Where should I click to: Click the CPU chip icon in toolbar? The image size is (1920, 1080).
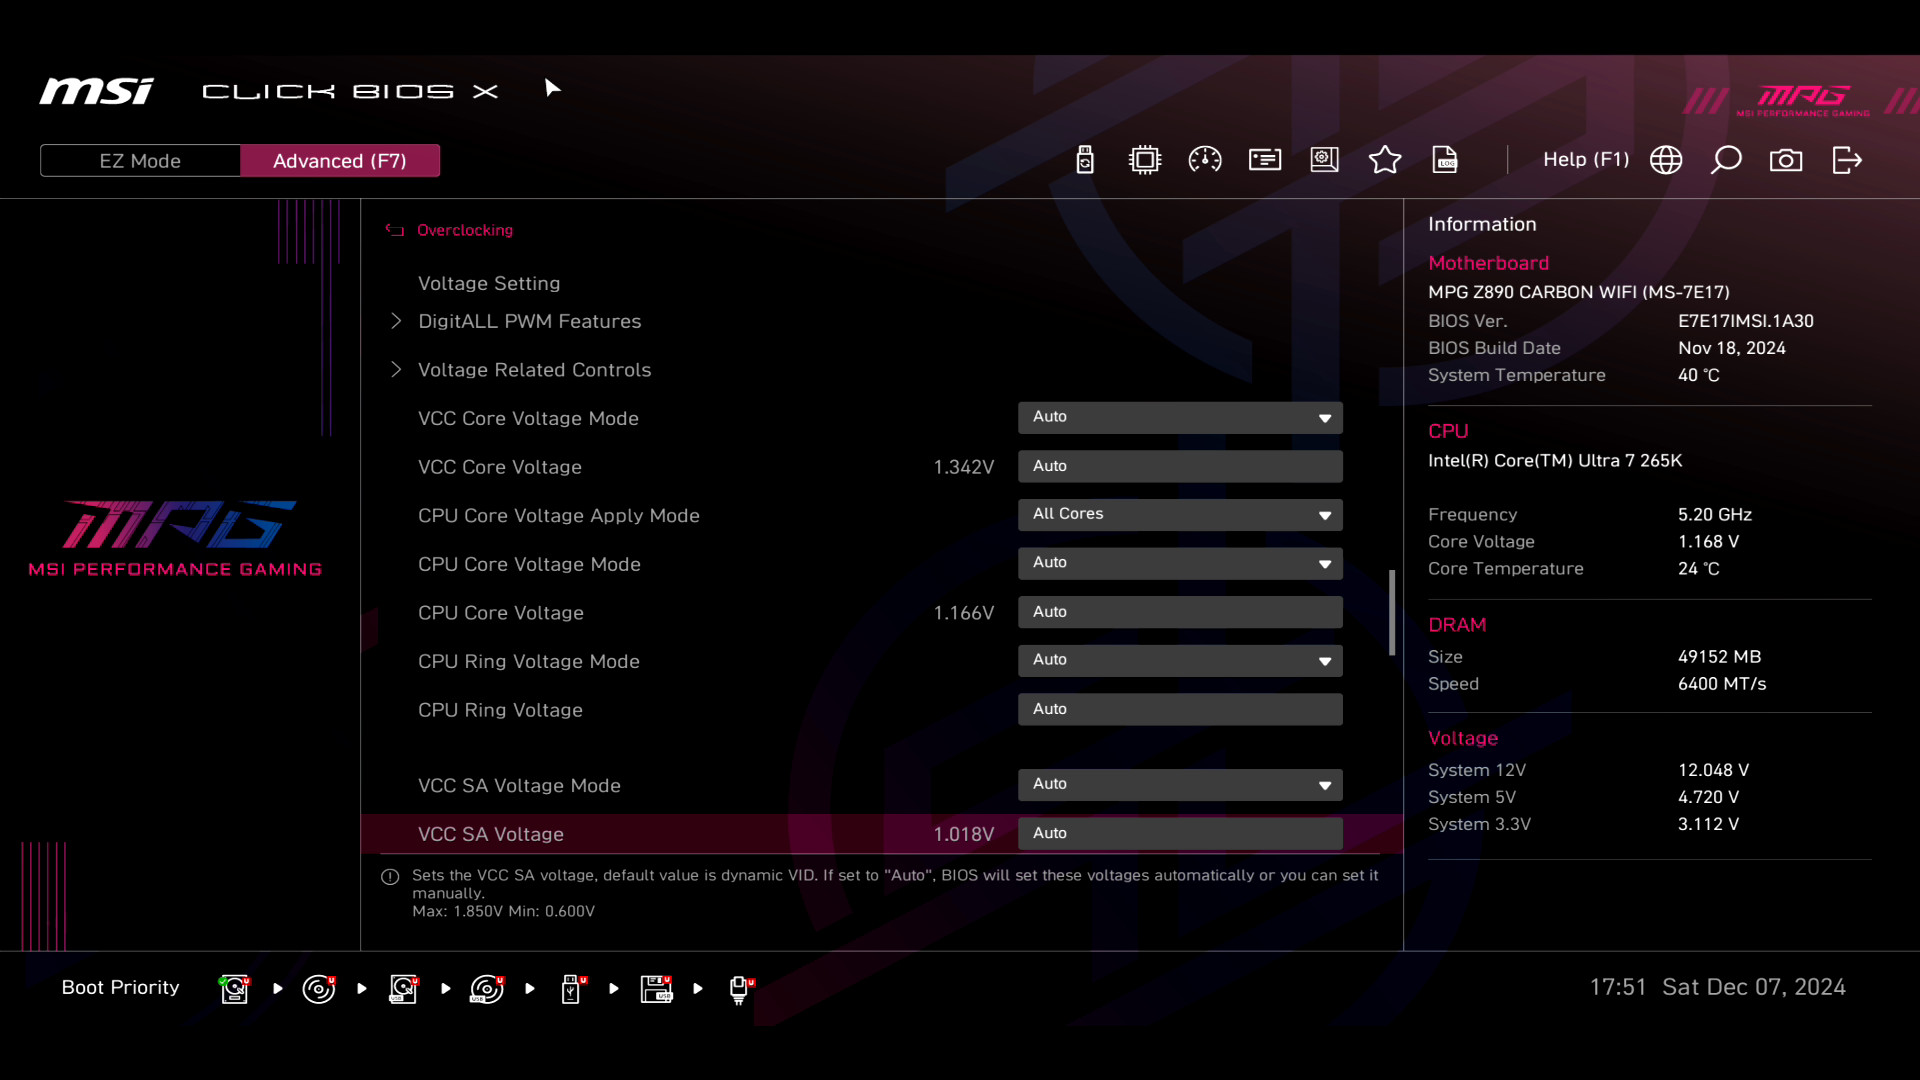1144,160
